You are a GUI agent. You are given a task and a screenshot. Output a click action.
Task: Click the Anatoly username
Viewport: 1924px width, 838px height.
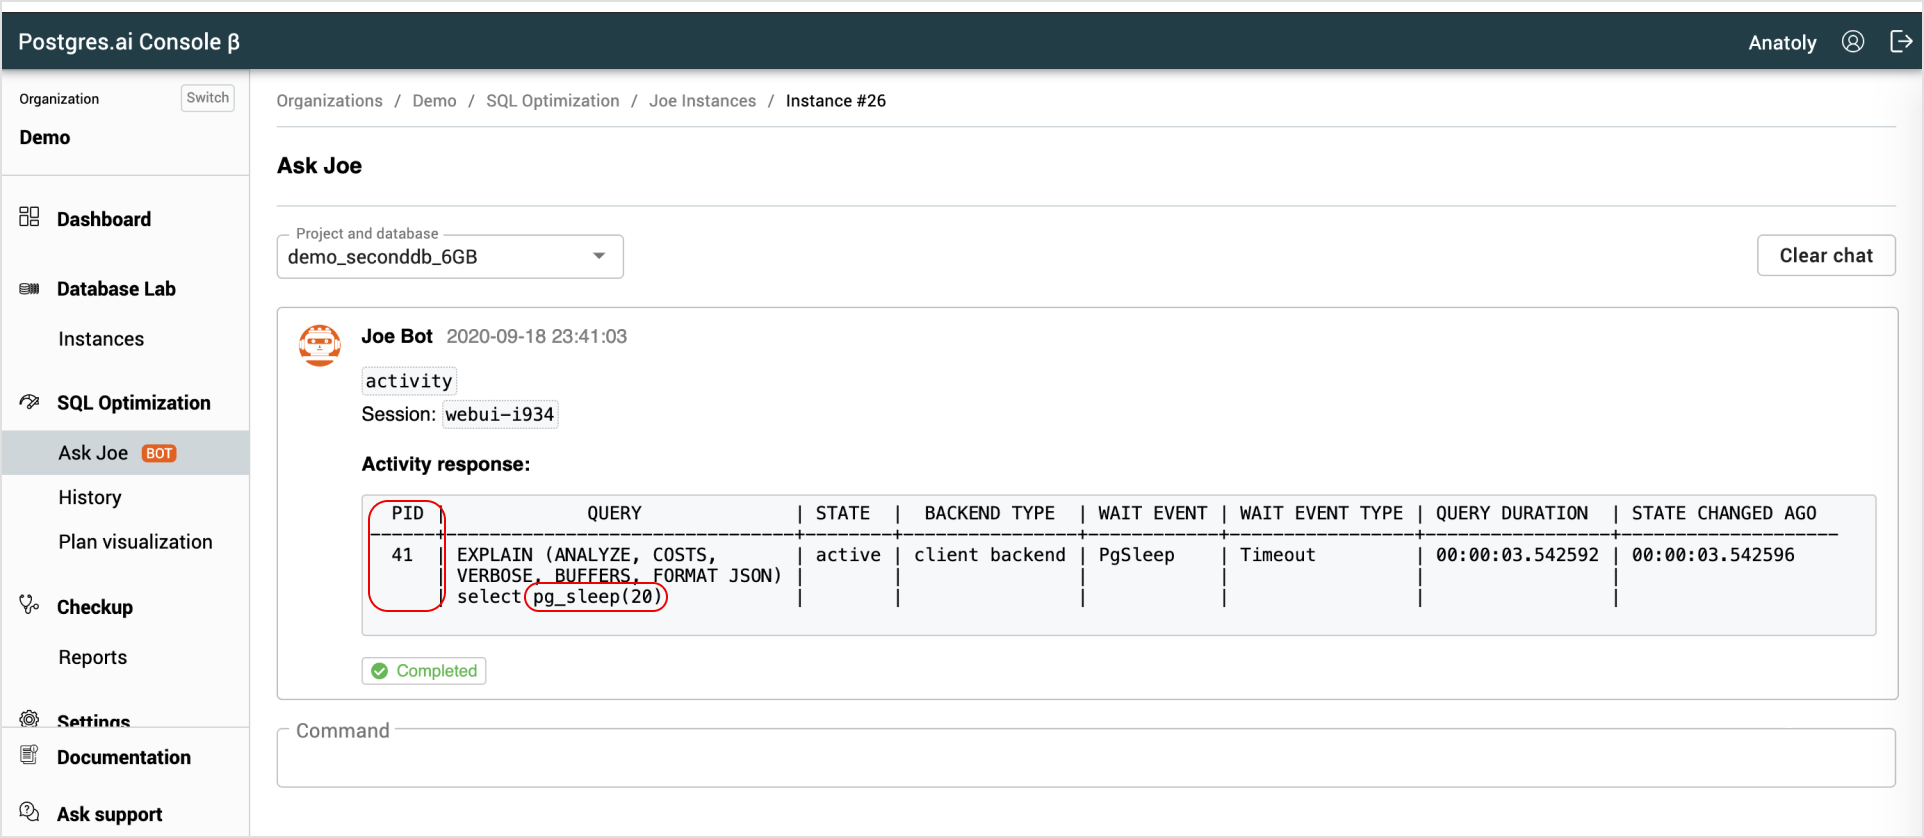(1782, 43)
